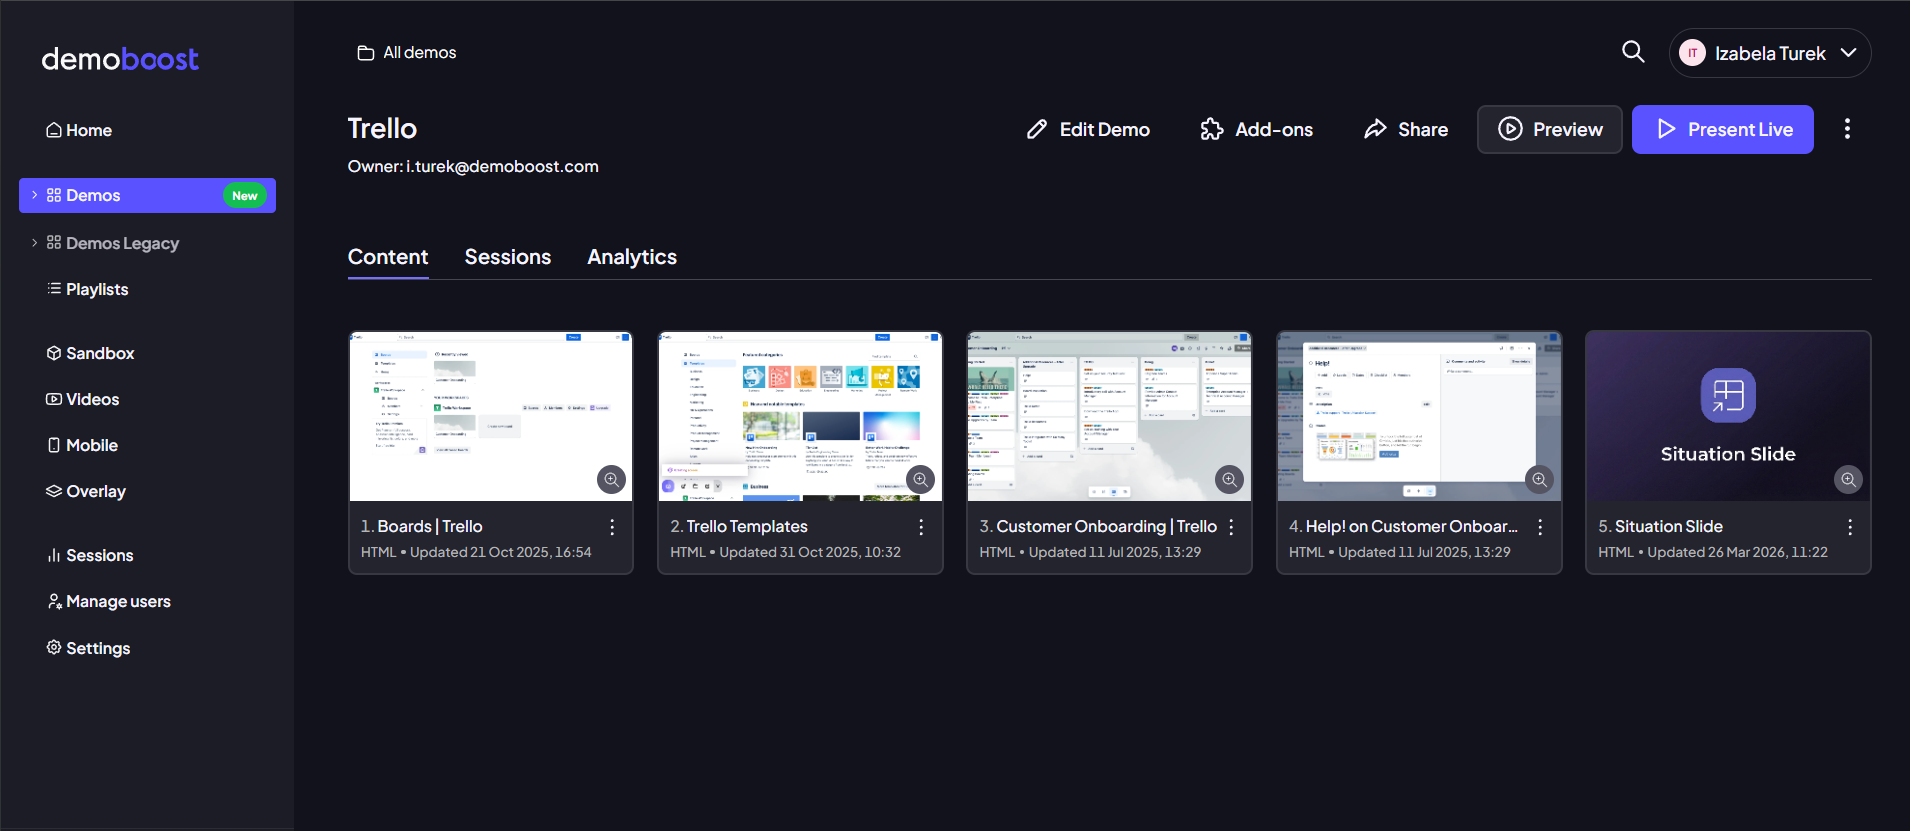Open the Boards | Trello thumbnail
The height and width of the screenshot is (831, 1910).
(490, 416)
